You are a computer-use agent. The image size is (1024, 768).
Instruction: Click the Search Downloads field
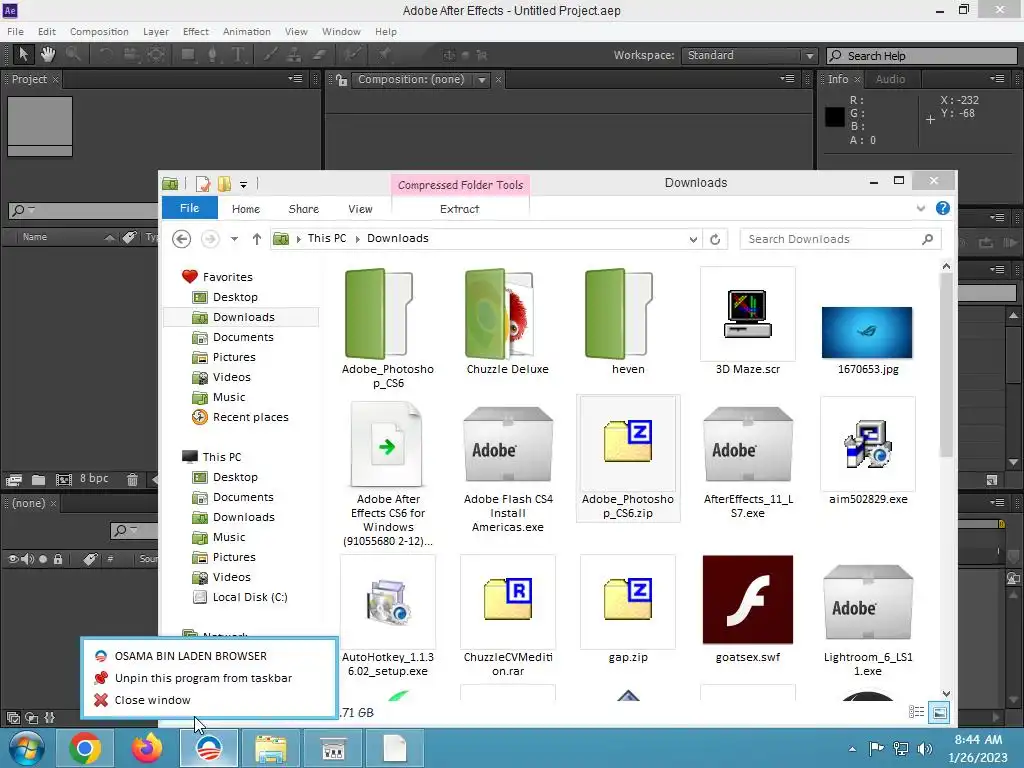click(x=840, y=240)
